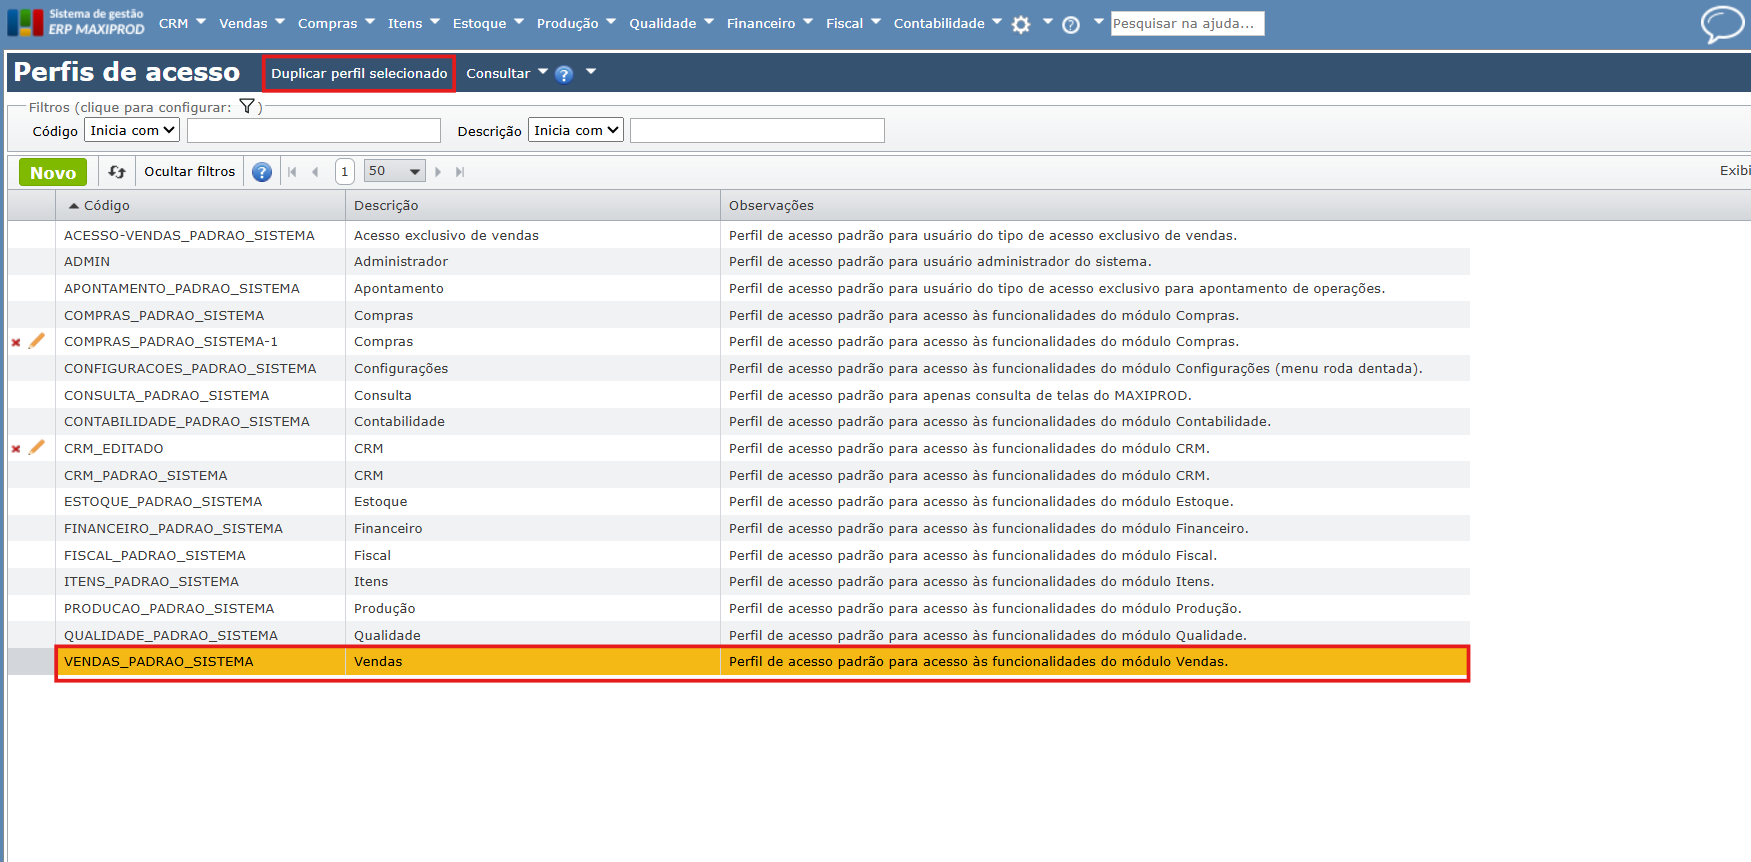Select FISCAL_PADRAO_SISTEMA row
The height and width of the screenshot is (862, 1751).
(x=739, y=555)
